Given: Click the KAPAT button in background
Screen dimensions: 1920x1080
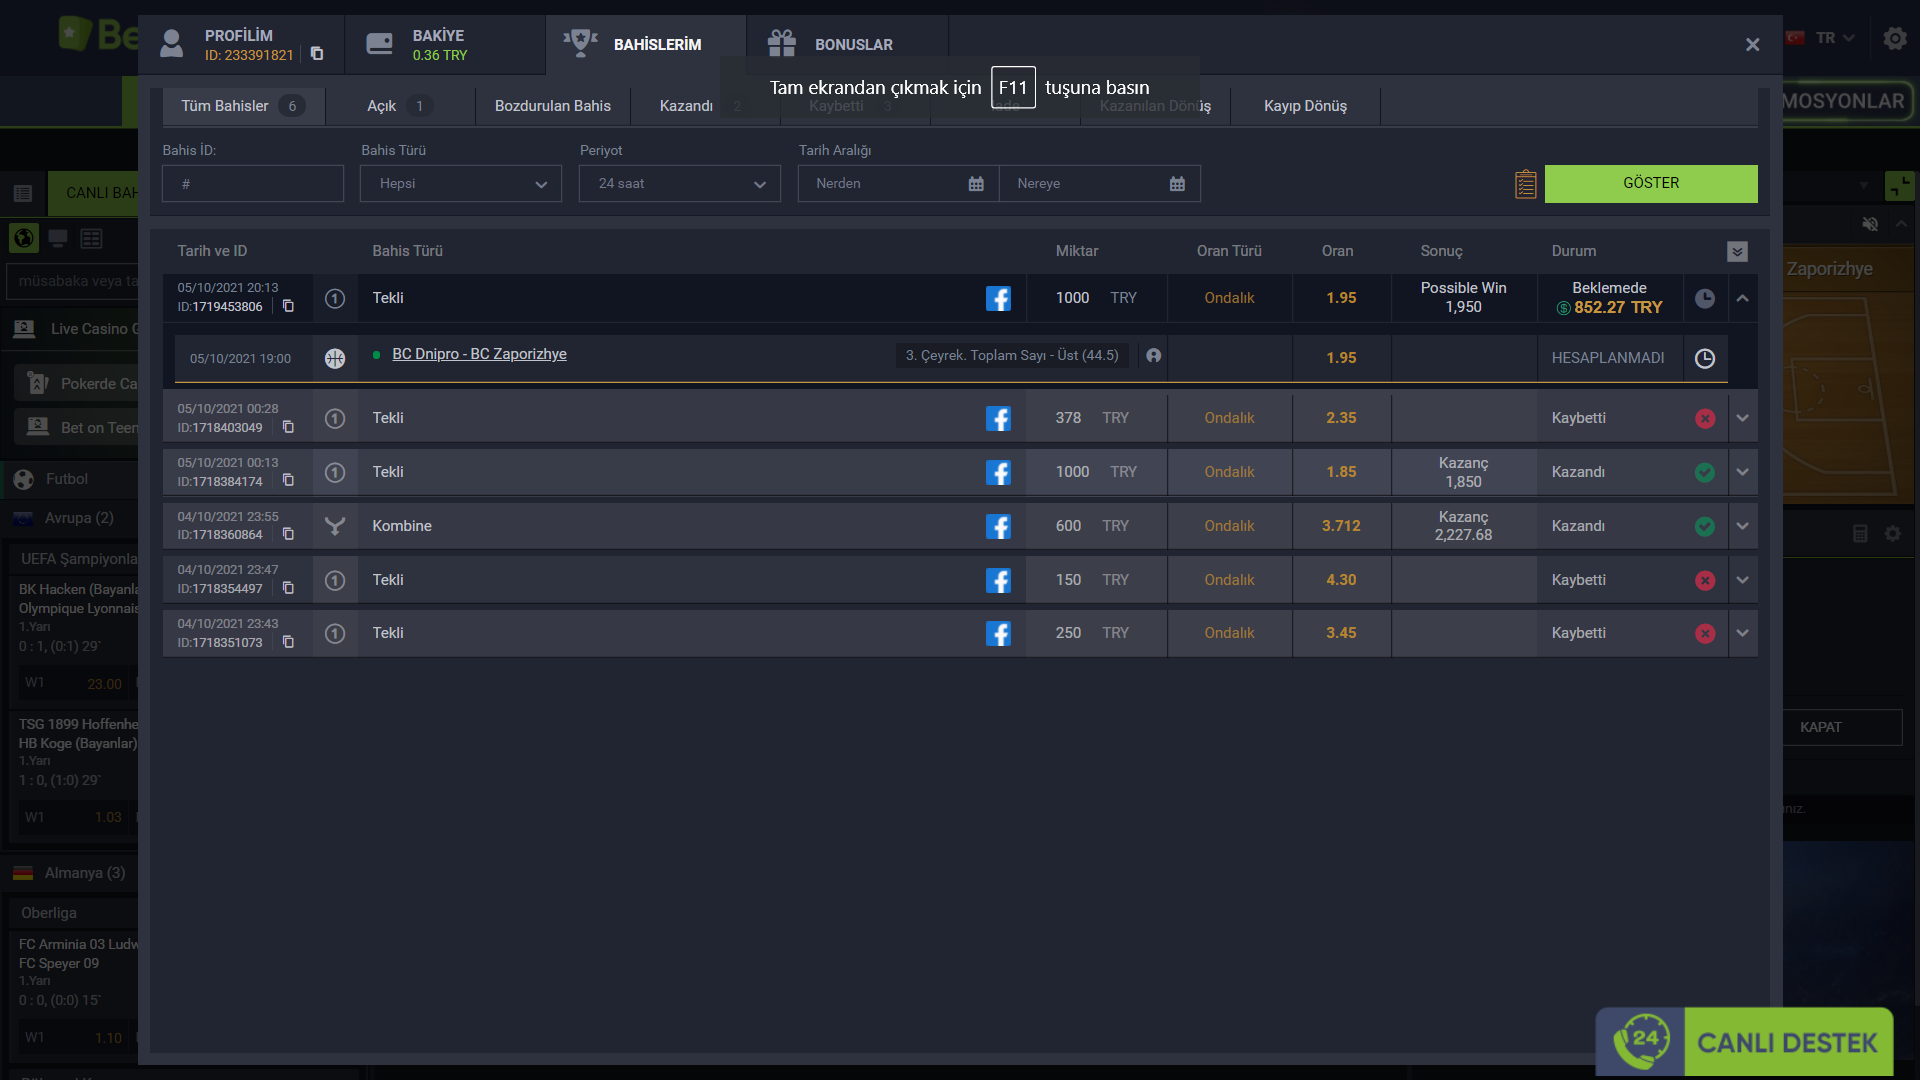Looking at the screenshot, I should [1821, 727].
